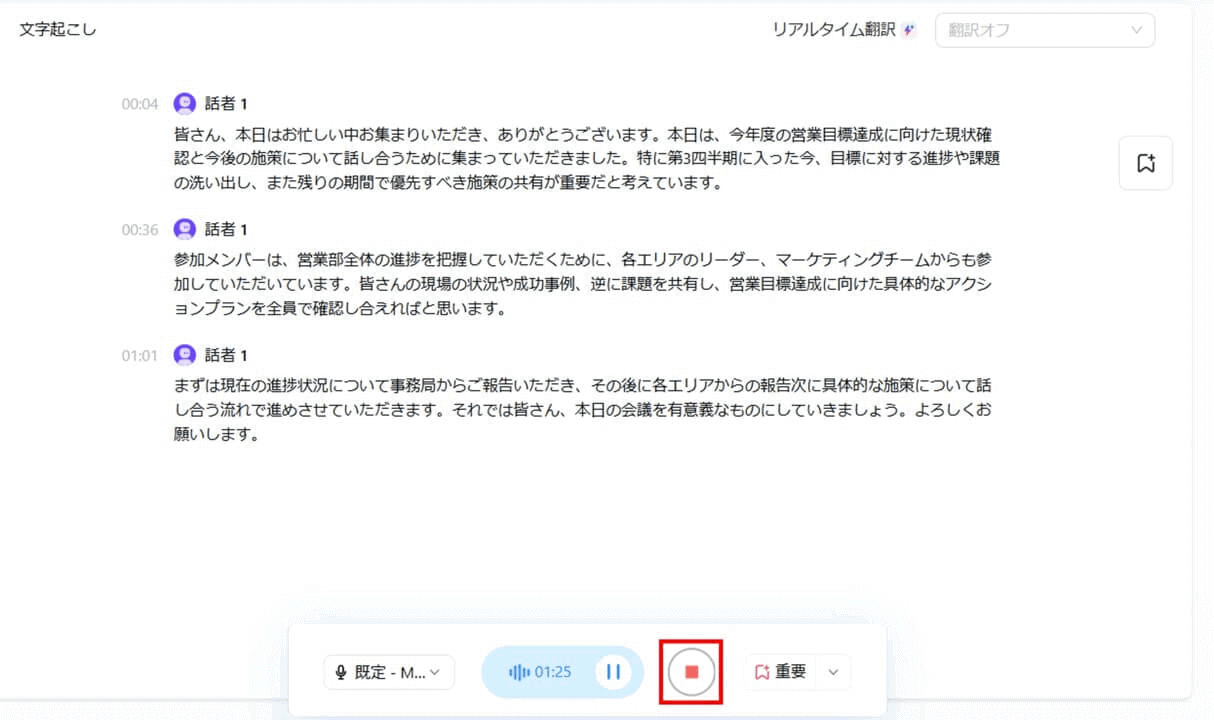Click the waveform icon in the recording timer
This screenshot has height=720, width=1214.
click(519, 672)
